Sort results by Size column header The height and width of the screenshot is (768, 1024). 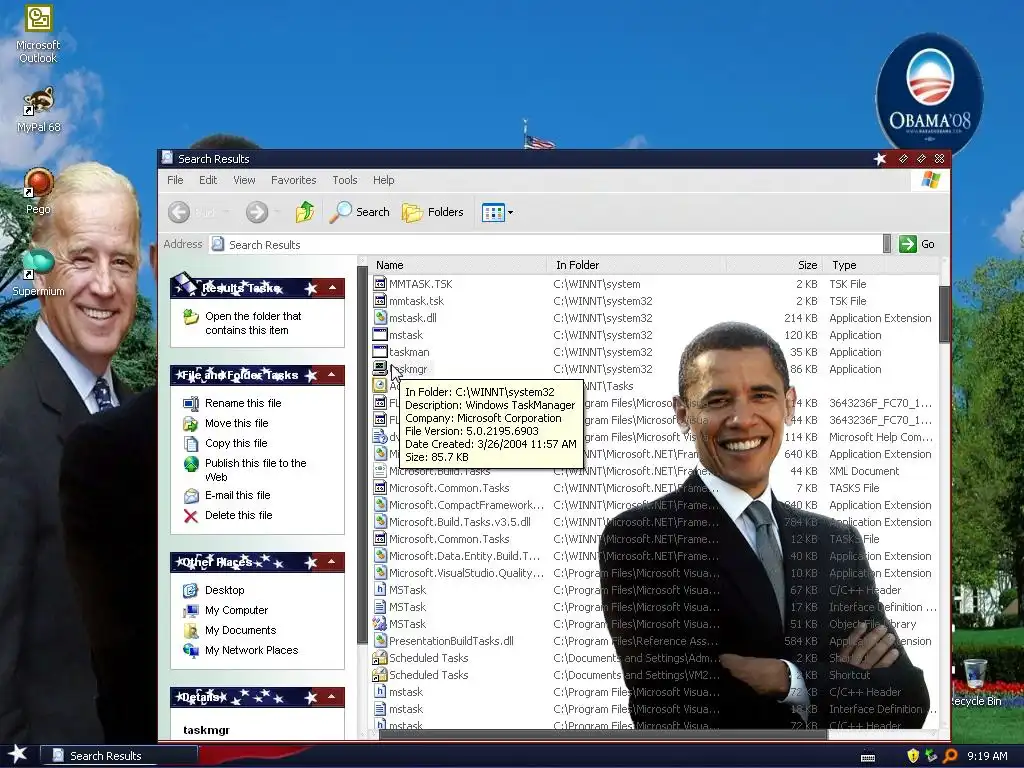click(774, 265)
